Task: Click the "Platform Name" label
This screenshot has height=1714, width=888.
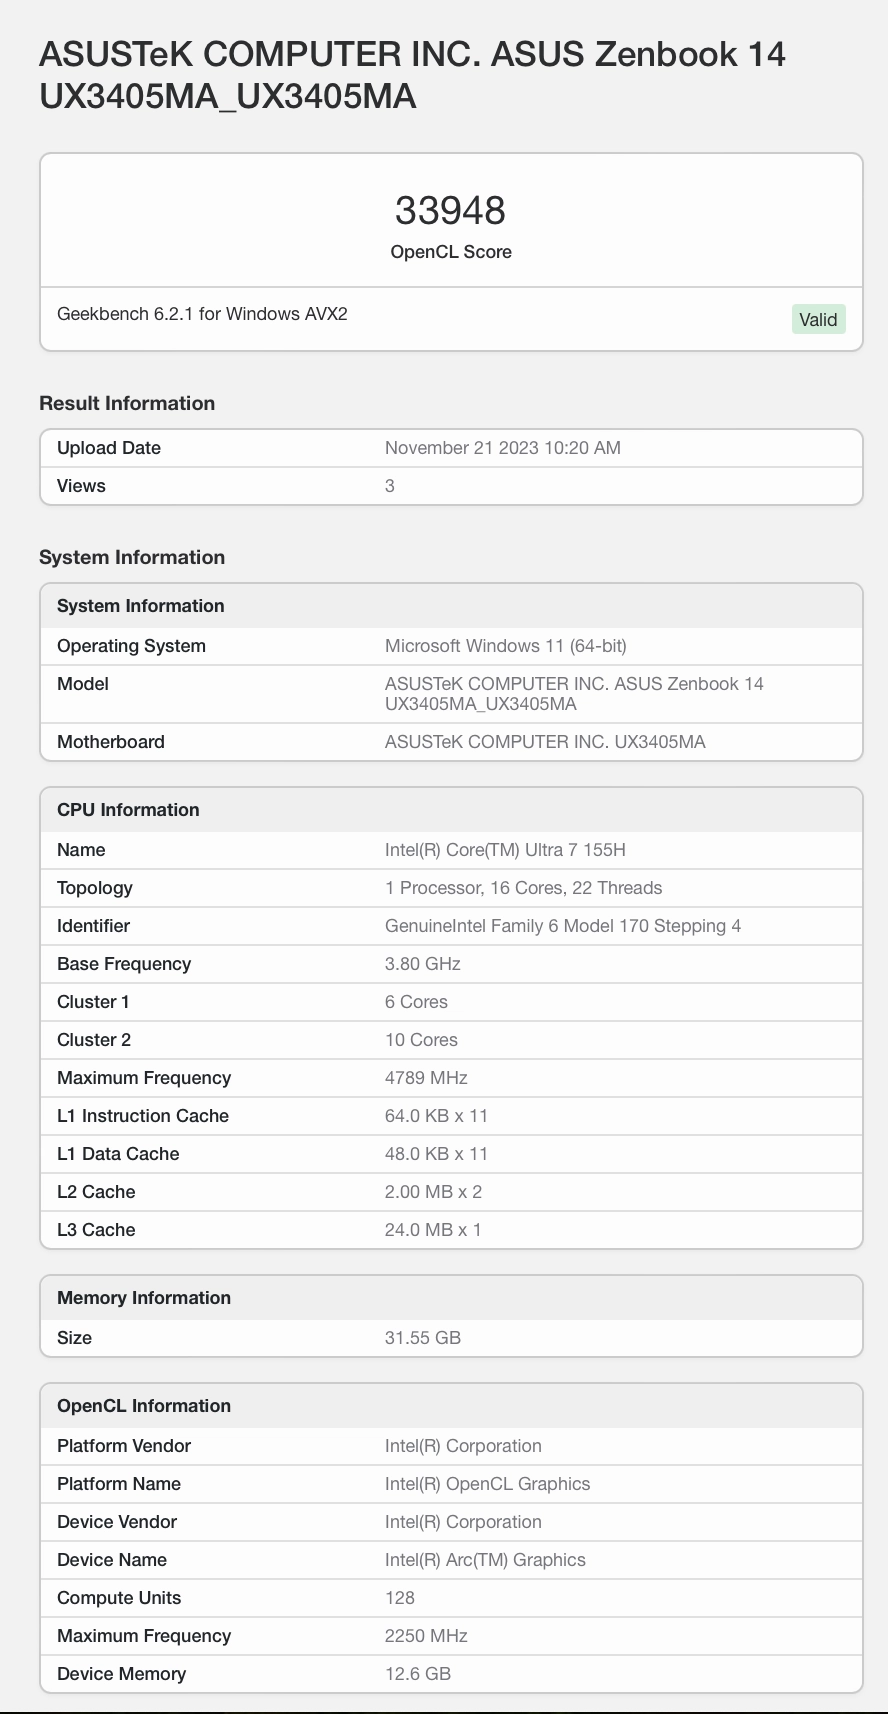Action: (119, 1484)
